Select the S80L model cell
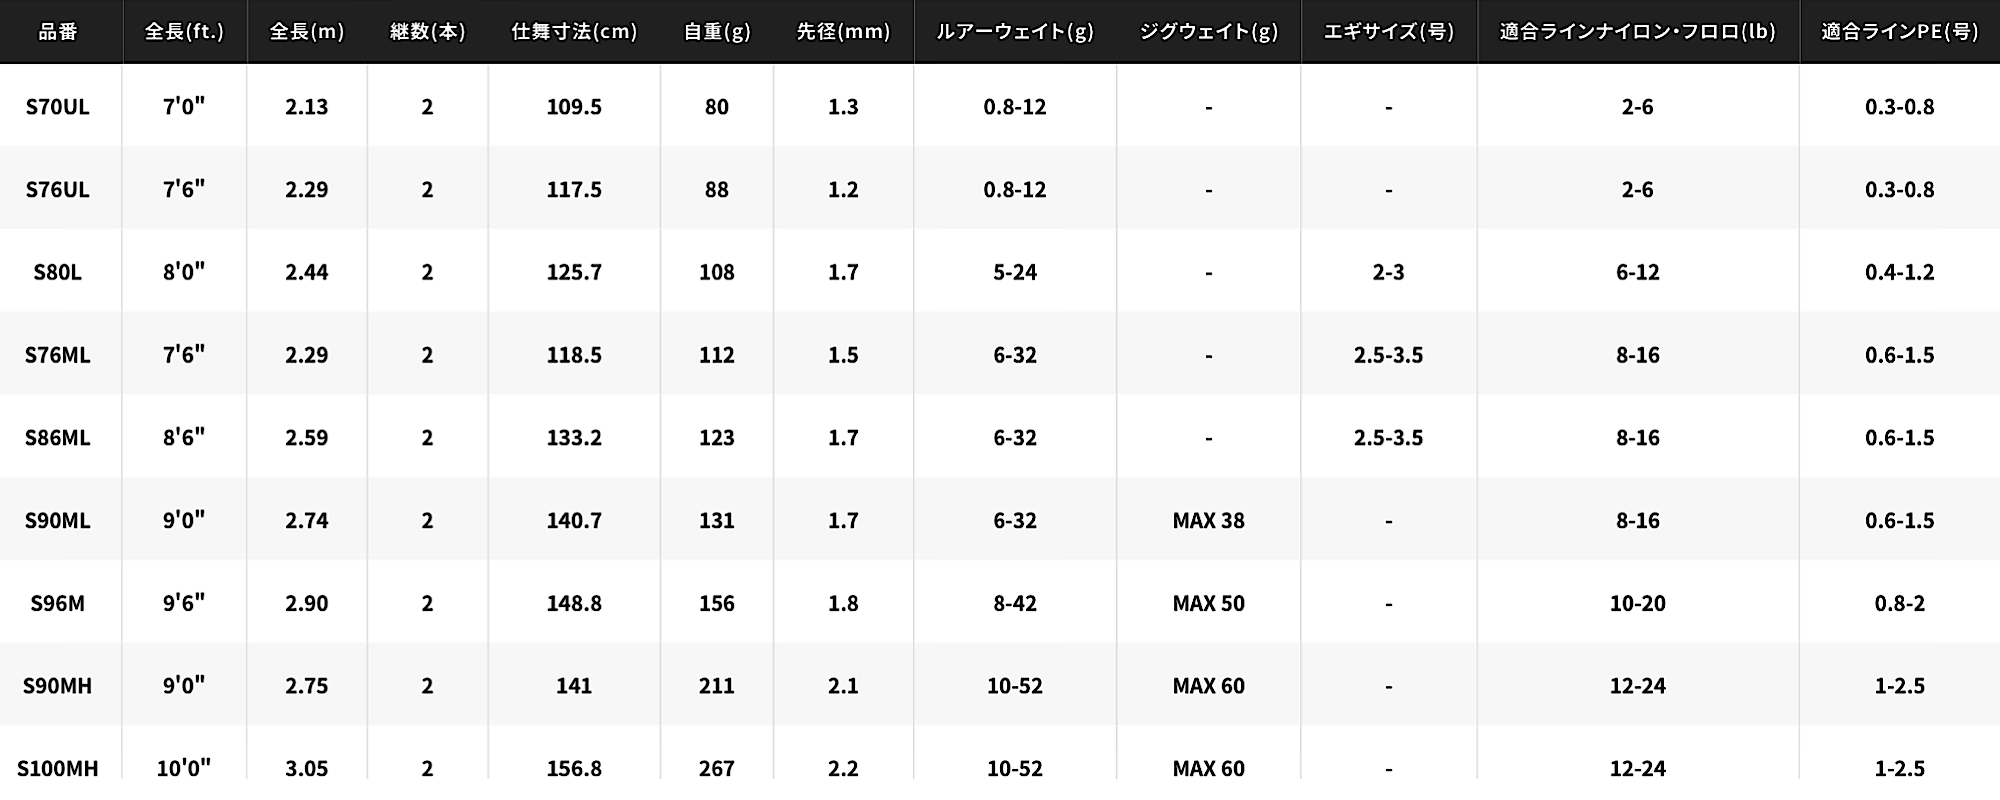 58,272
